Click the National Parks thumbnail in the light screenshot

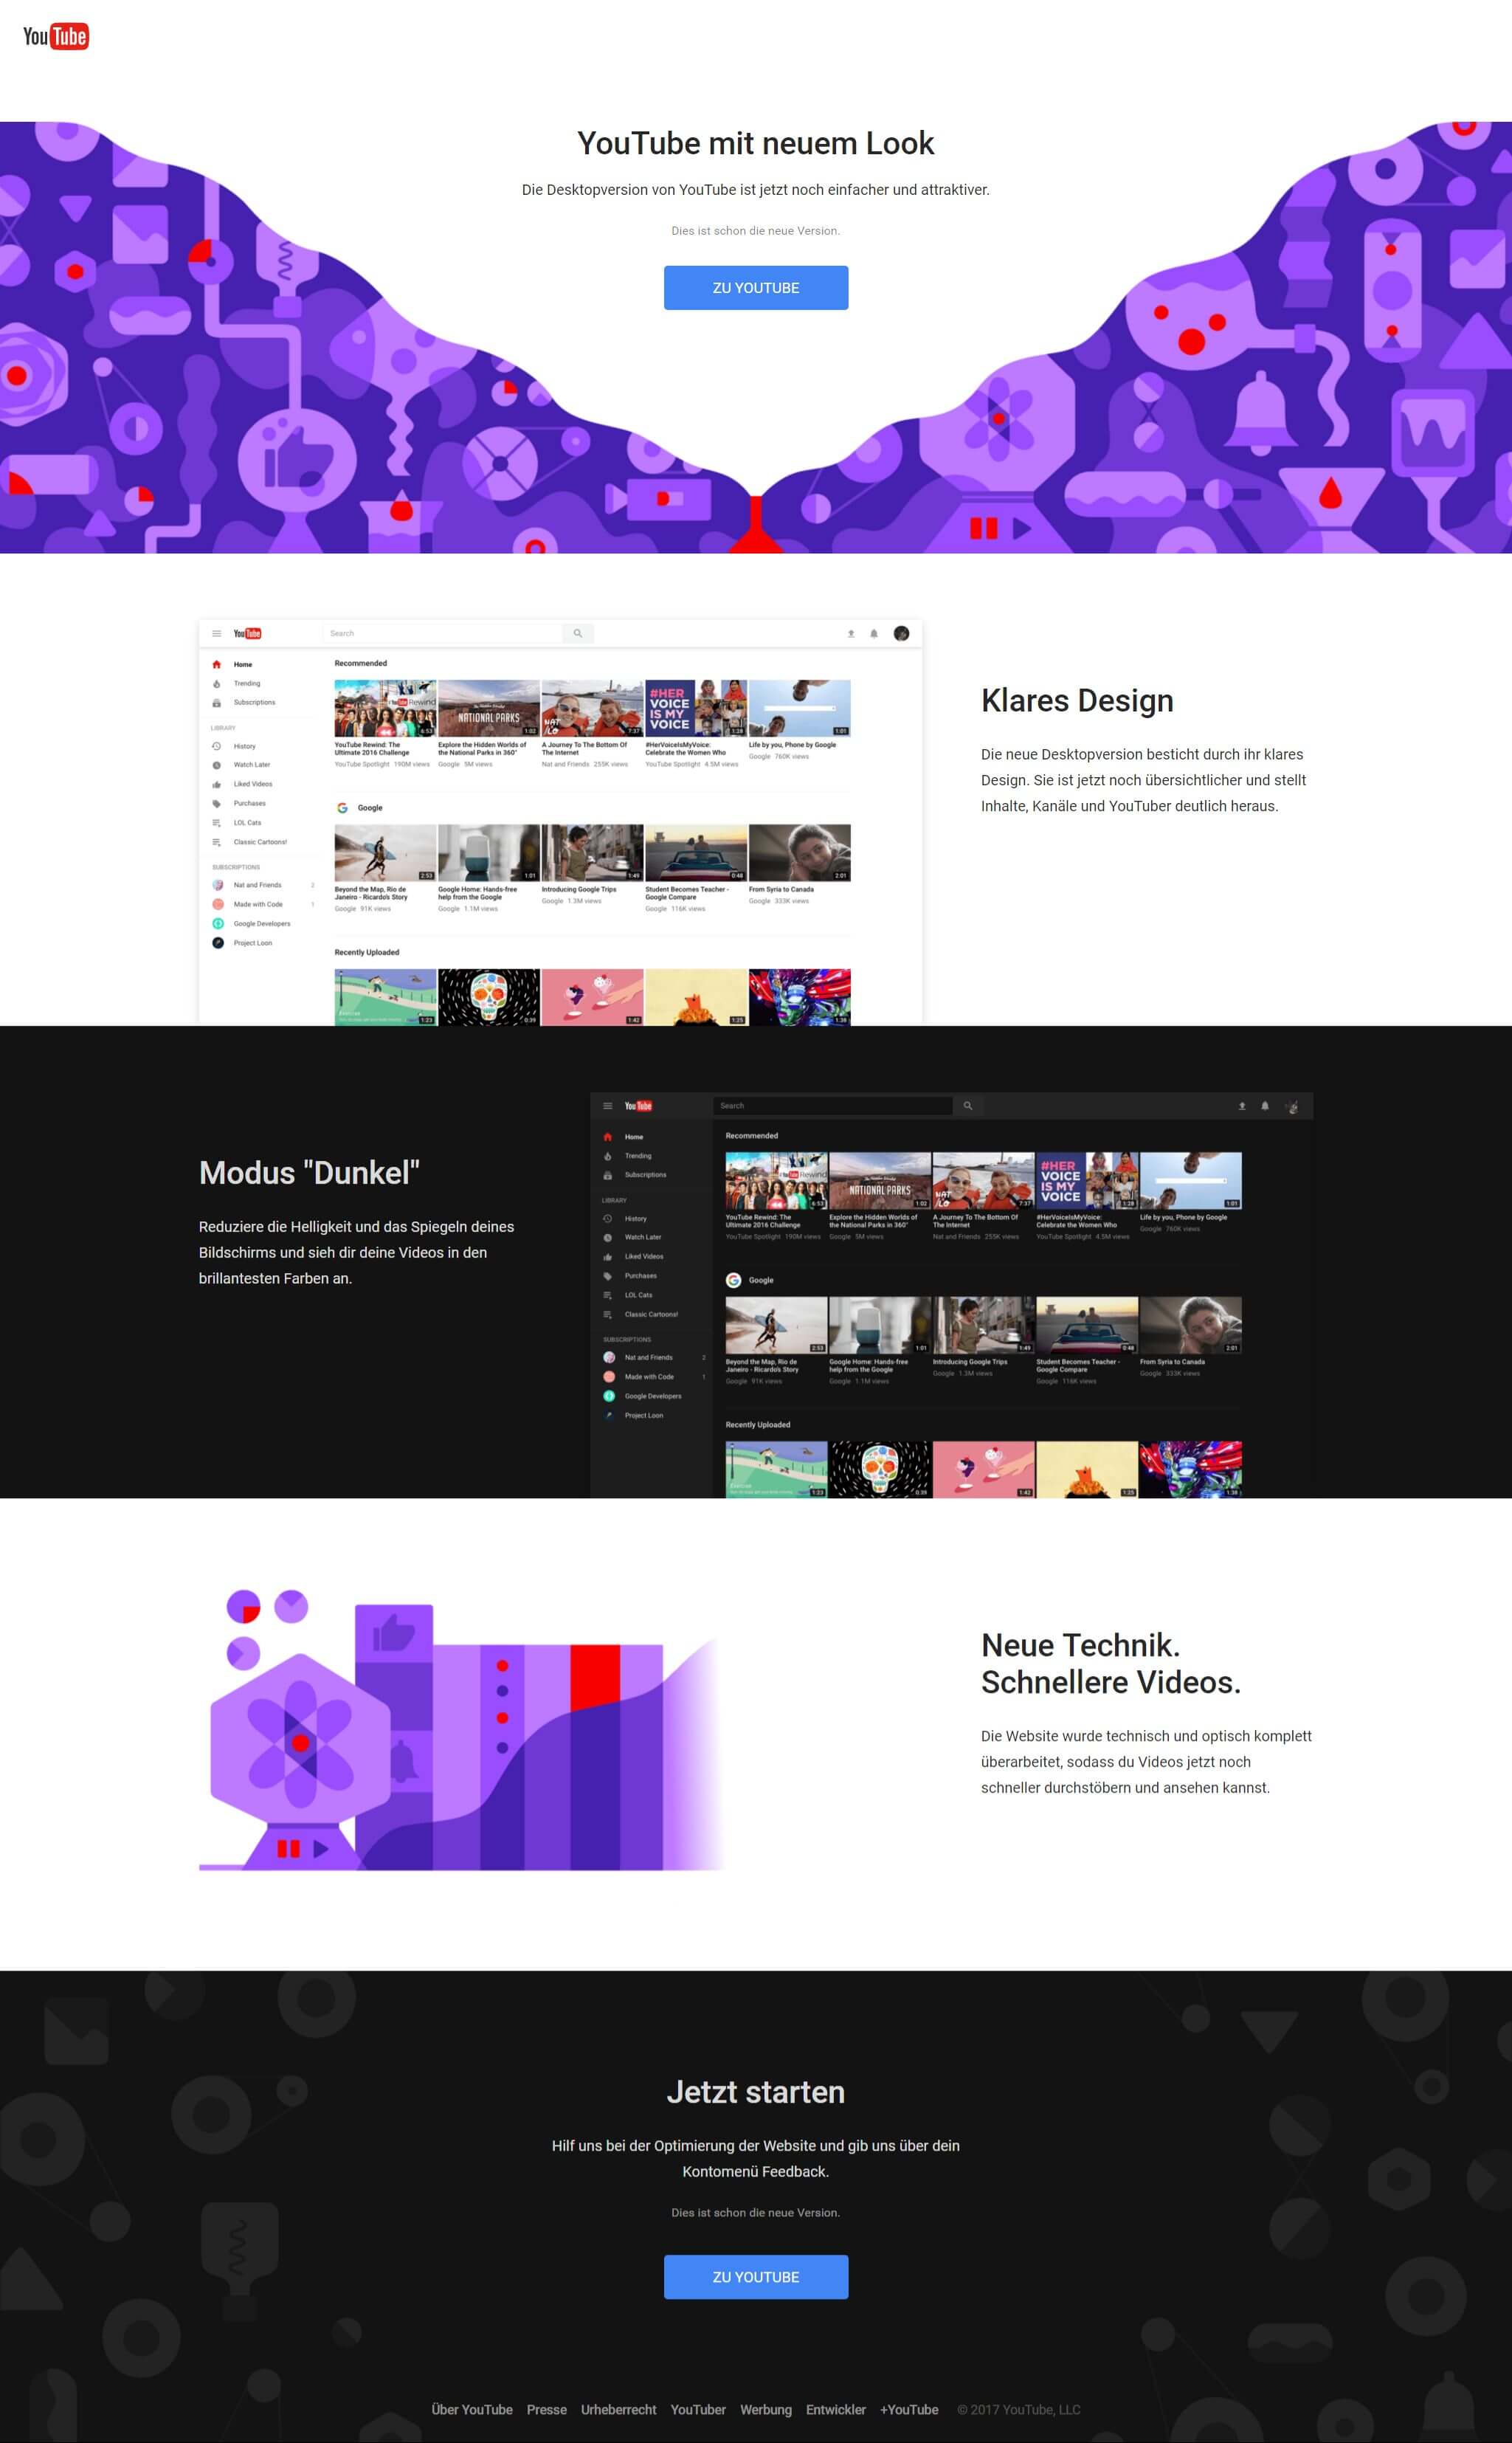488,708
